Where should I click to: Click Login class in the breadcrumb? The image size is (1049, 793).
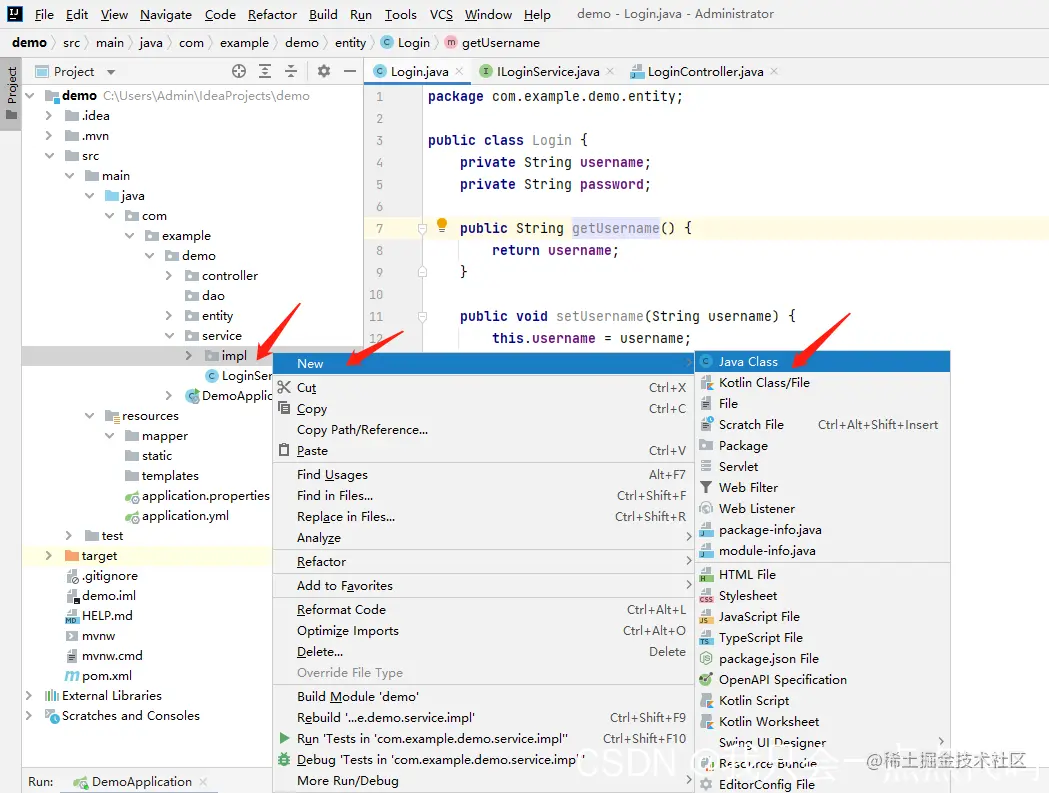[413, 43]
